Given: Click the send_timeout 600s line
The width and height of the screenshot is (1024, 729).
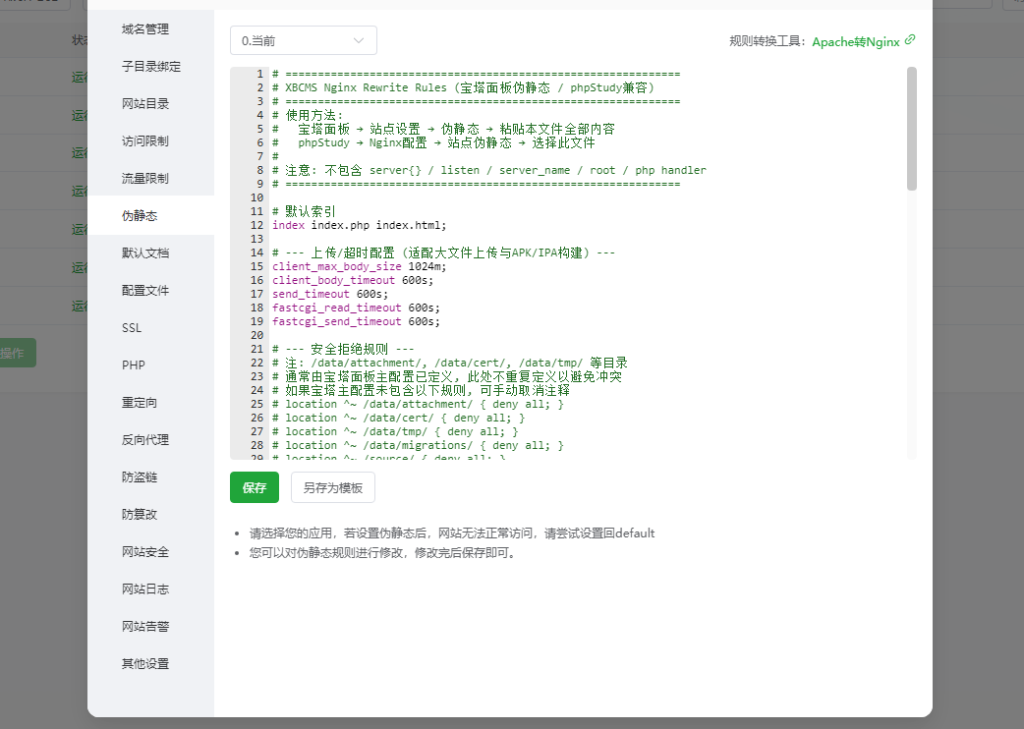Looking at the screenshot, I should [330, 294].
